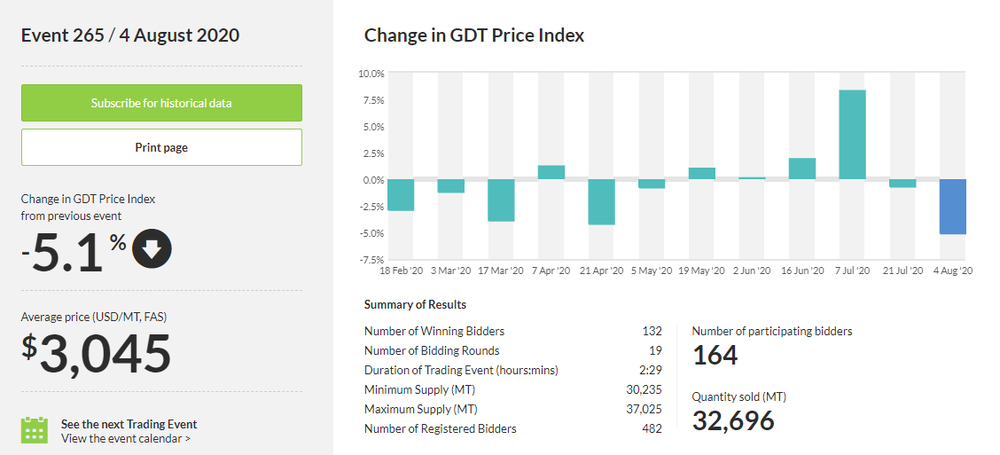Click the black down-arrow circle icon
The height and width of the screenshot is (455, 1000).
[152, 251]
